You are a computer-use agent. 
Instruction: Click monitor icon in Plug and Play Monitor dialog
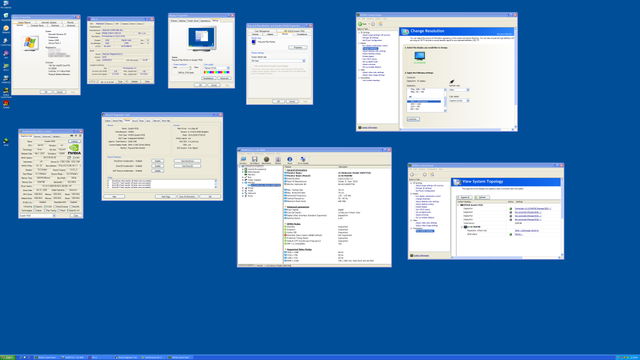click(253, 42)
